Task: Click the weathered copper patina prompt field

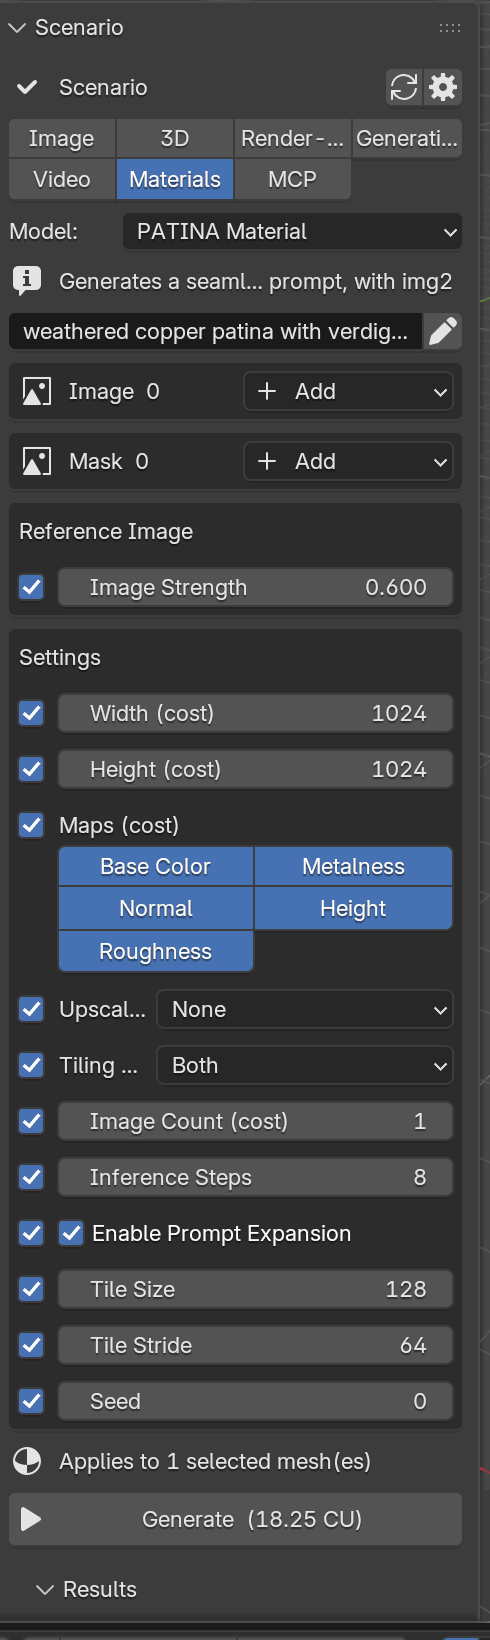Action: coord(216,331)
